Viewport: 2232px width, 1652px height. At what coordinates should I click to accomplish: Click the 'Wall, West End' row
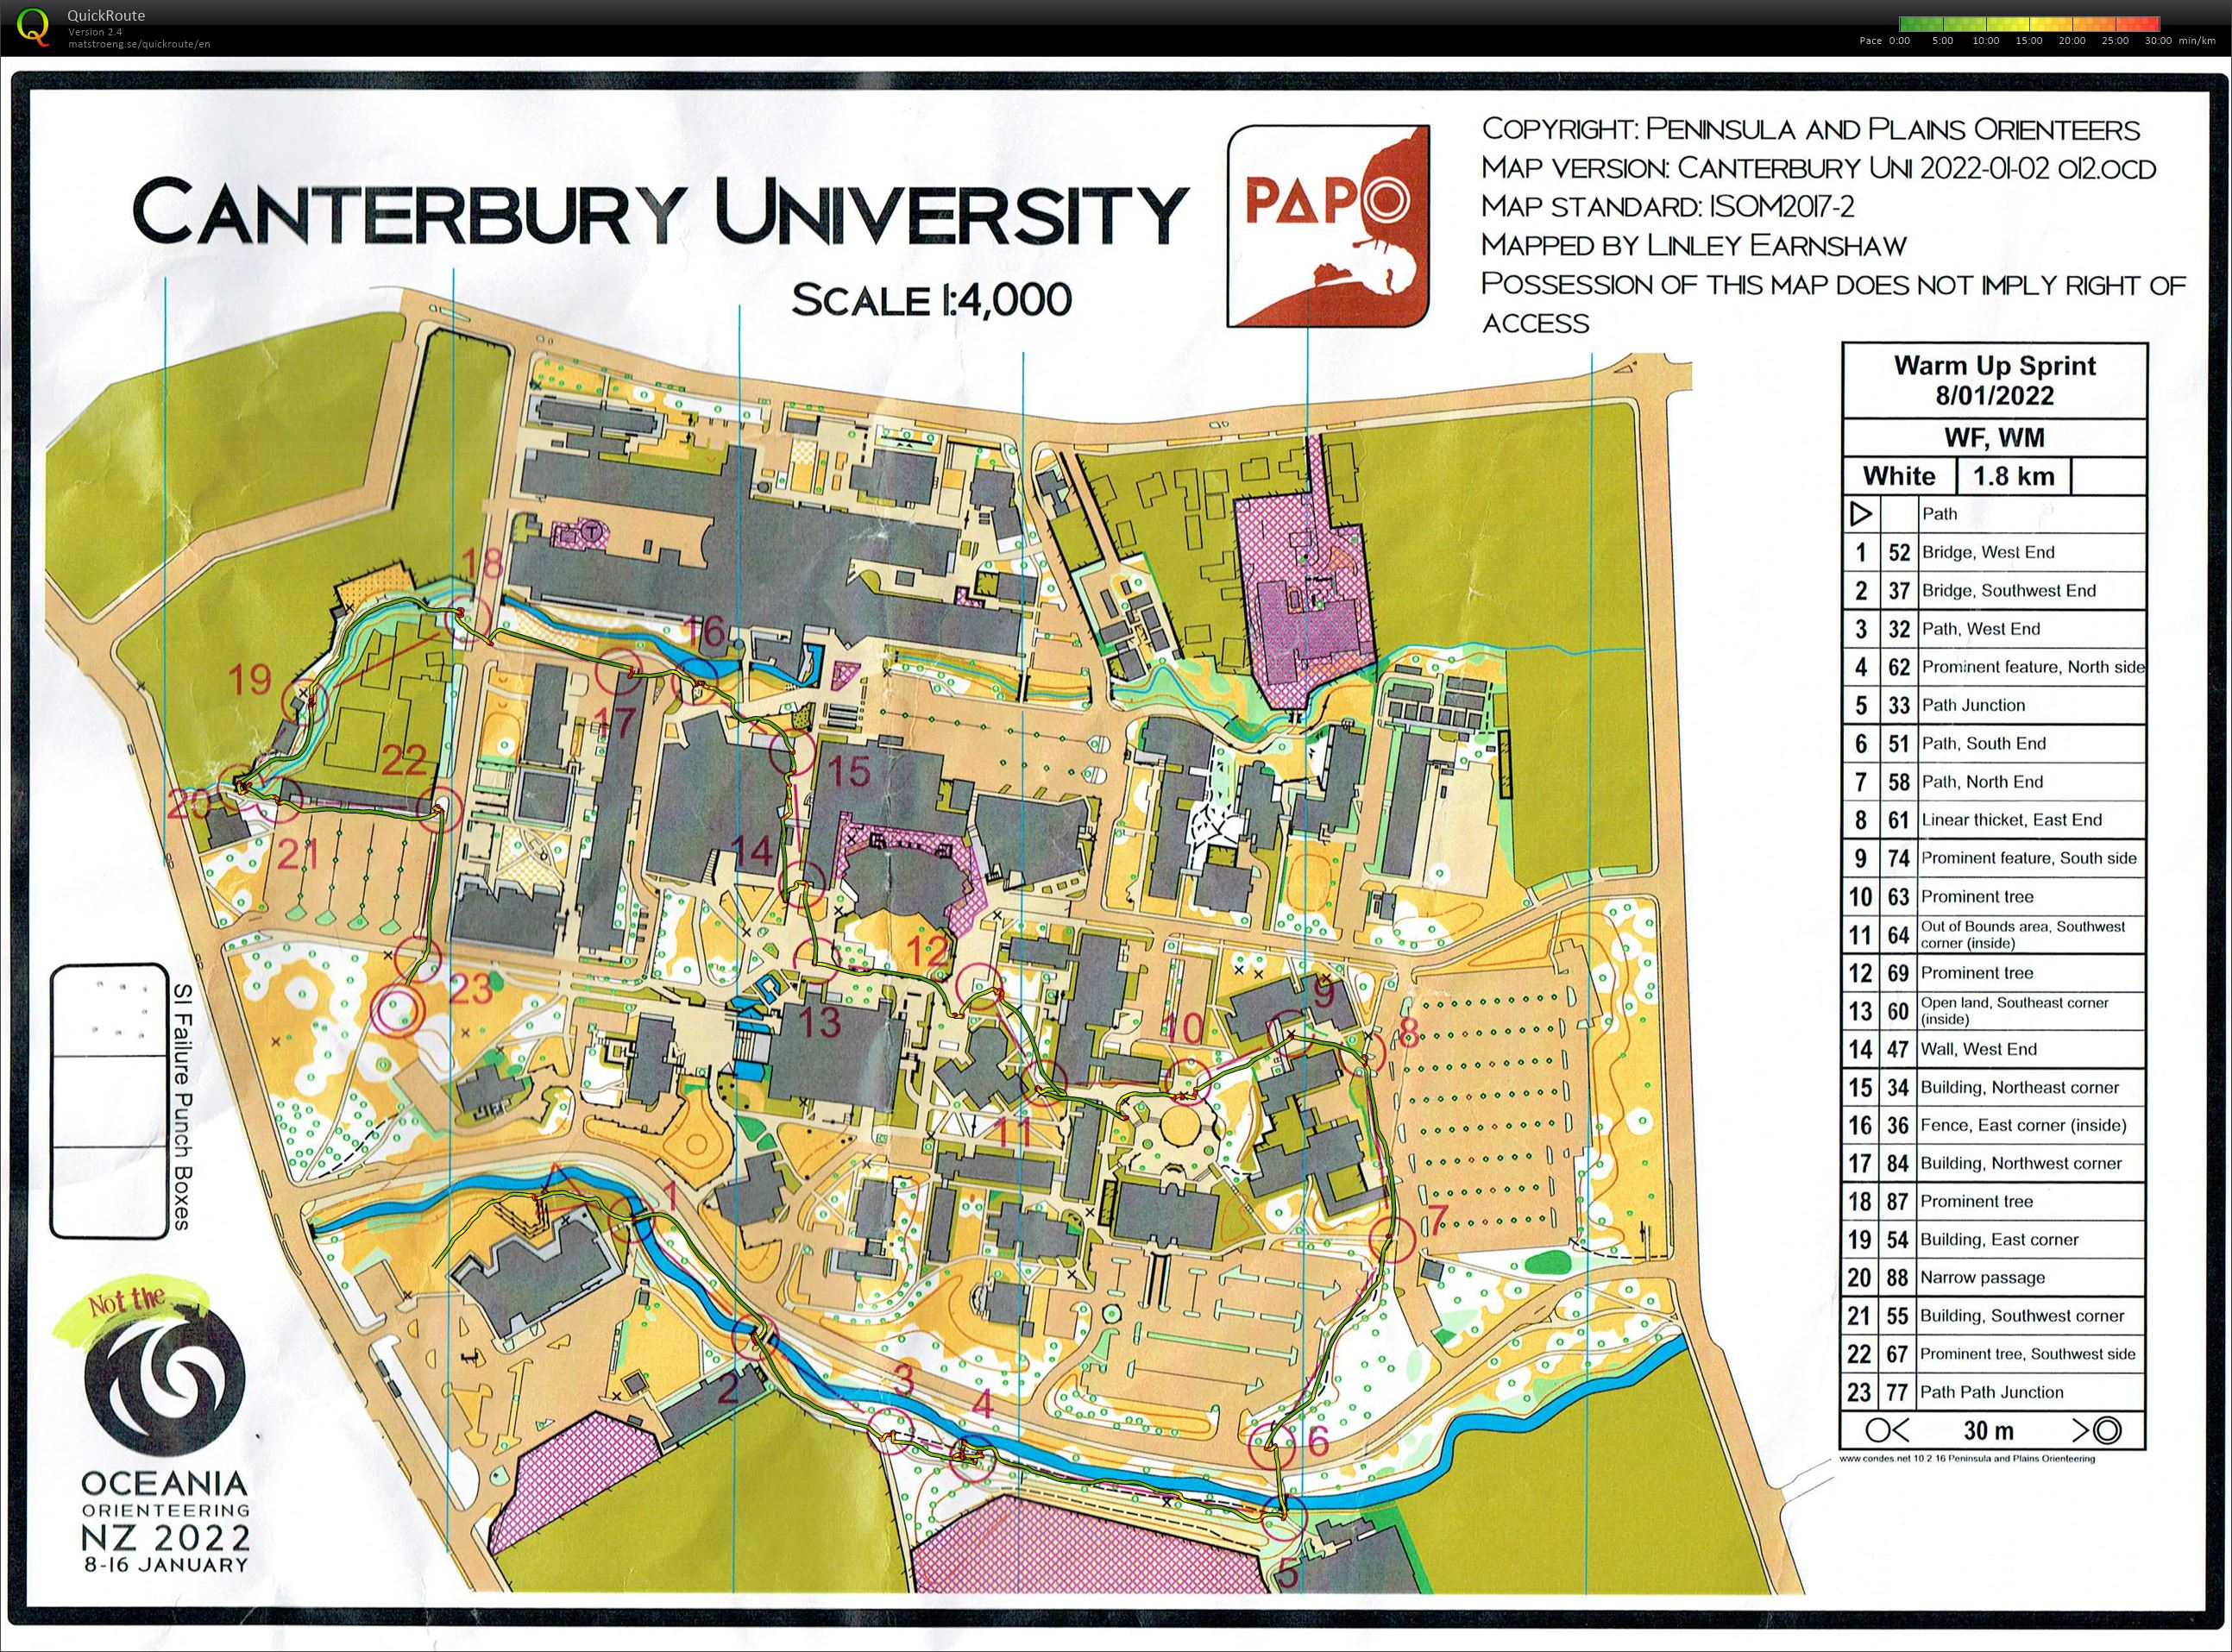1994,1049
